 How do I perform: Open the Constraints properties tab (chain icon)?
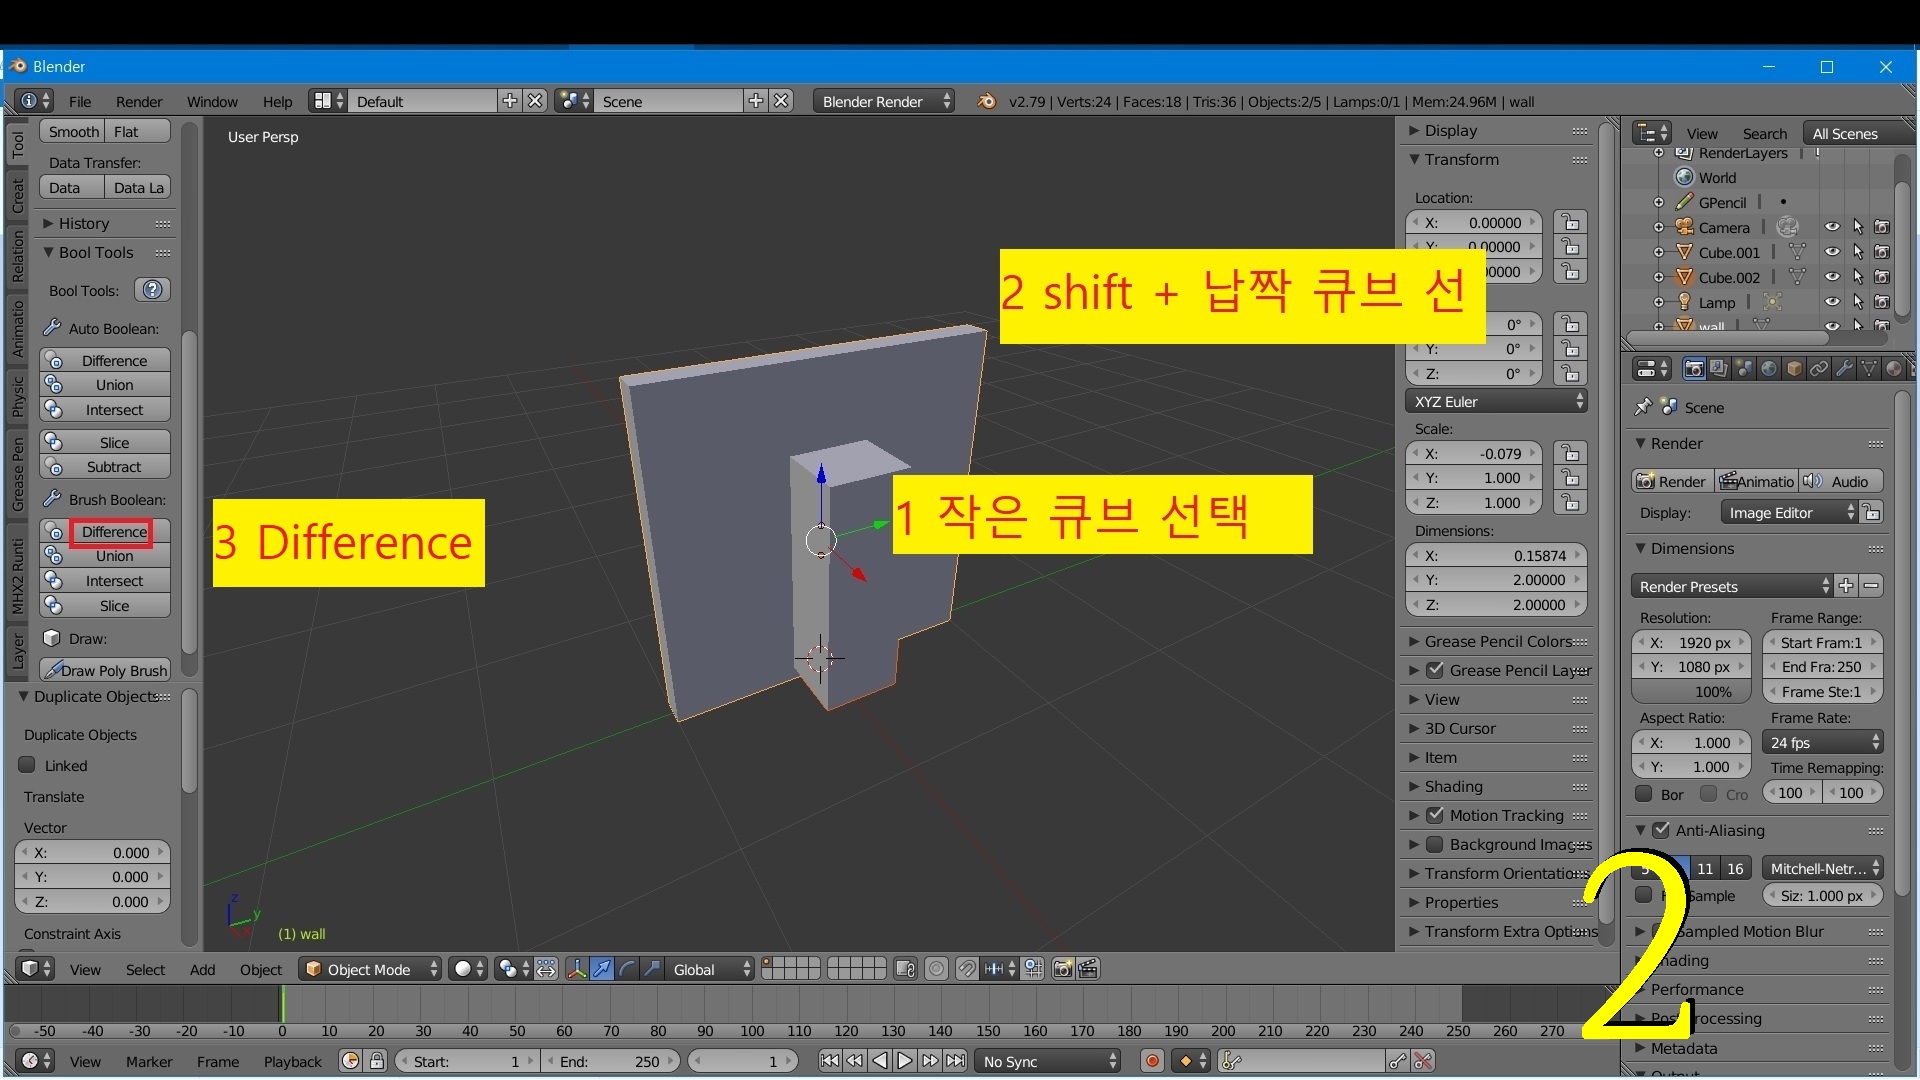(x=1819, y=369)
